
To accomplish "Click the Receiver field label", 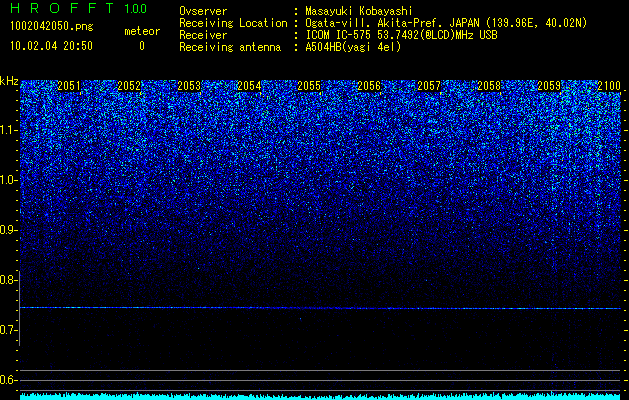I will click(203, 35).
